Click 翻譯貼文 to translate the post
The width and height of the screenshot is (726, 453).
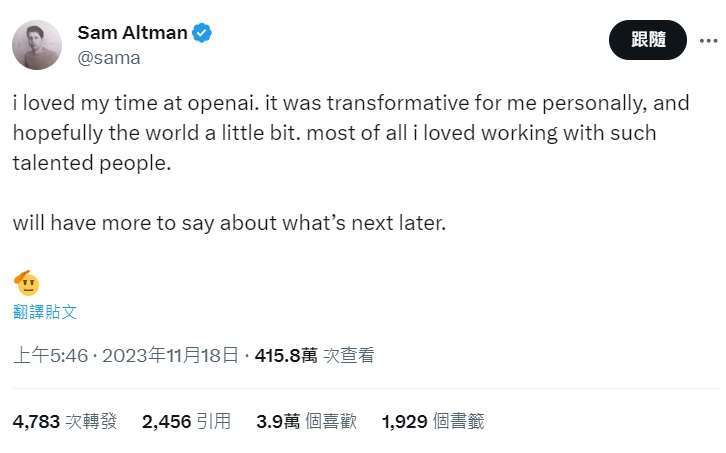[x=45, y=311]
